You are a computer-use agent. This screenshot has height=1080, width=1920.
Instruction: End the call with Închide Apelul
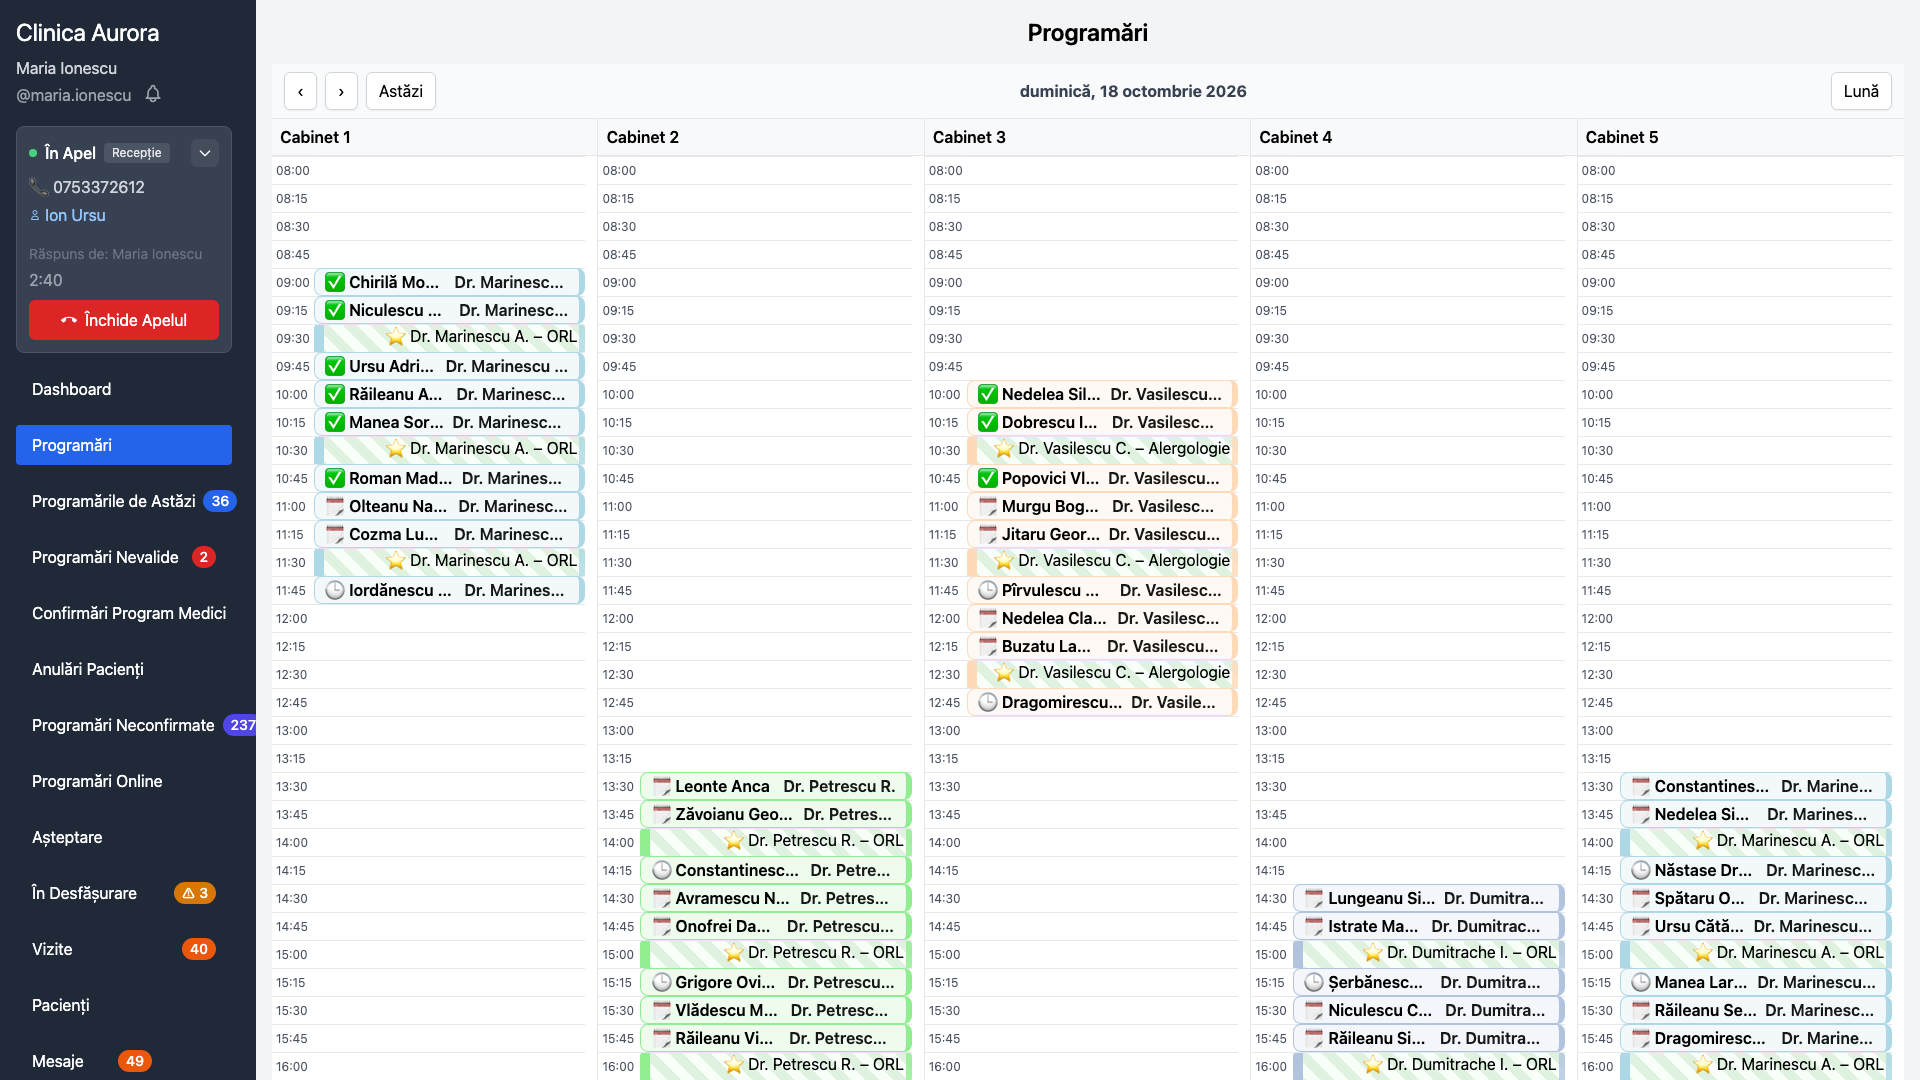(124, 320)
